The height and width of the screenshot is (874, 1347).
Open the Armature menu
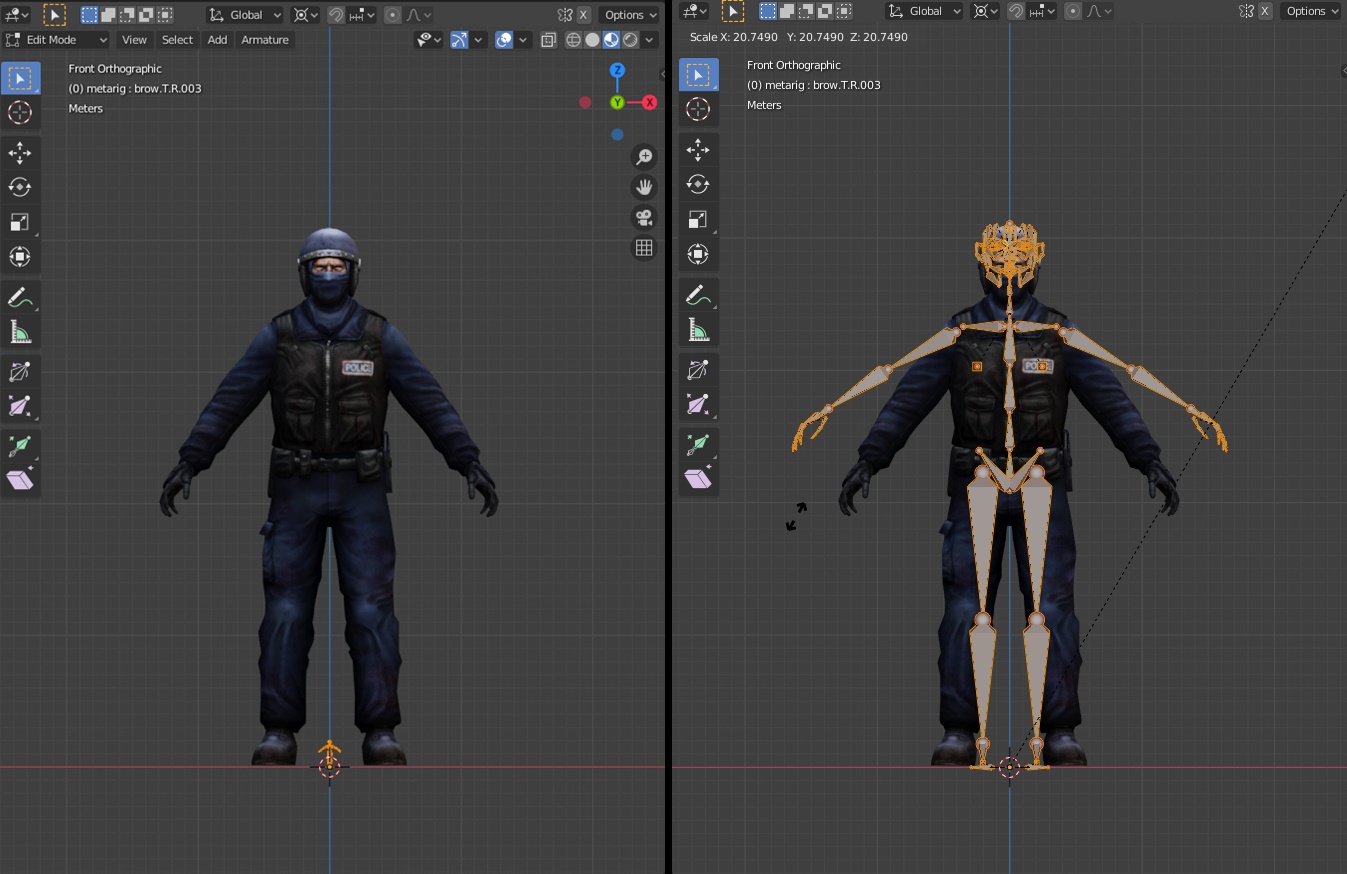pyautogui.click(x=264, y=40)
